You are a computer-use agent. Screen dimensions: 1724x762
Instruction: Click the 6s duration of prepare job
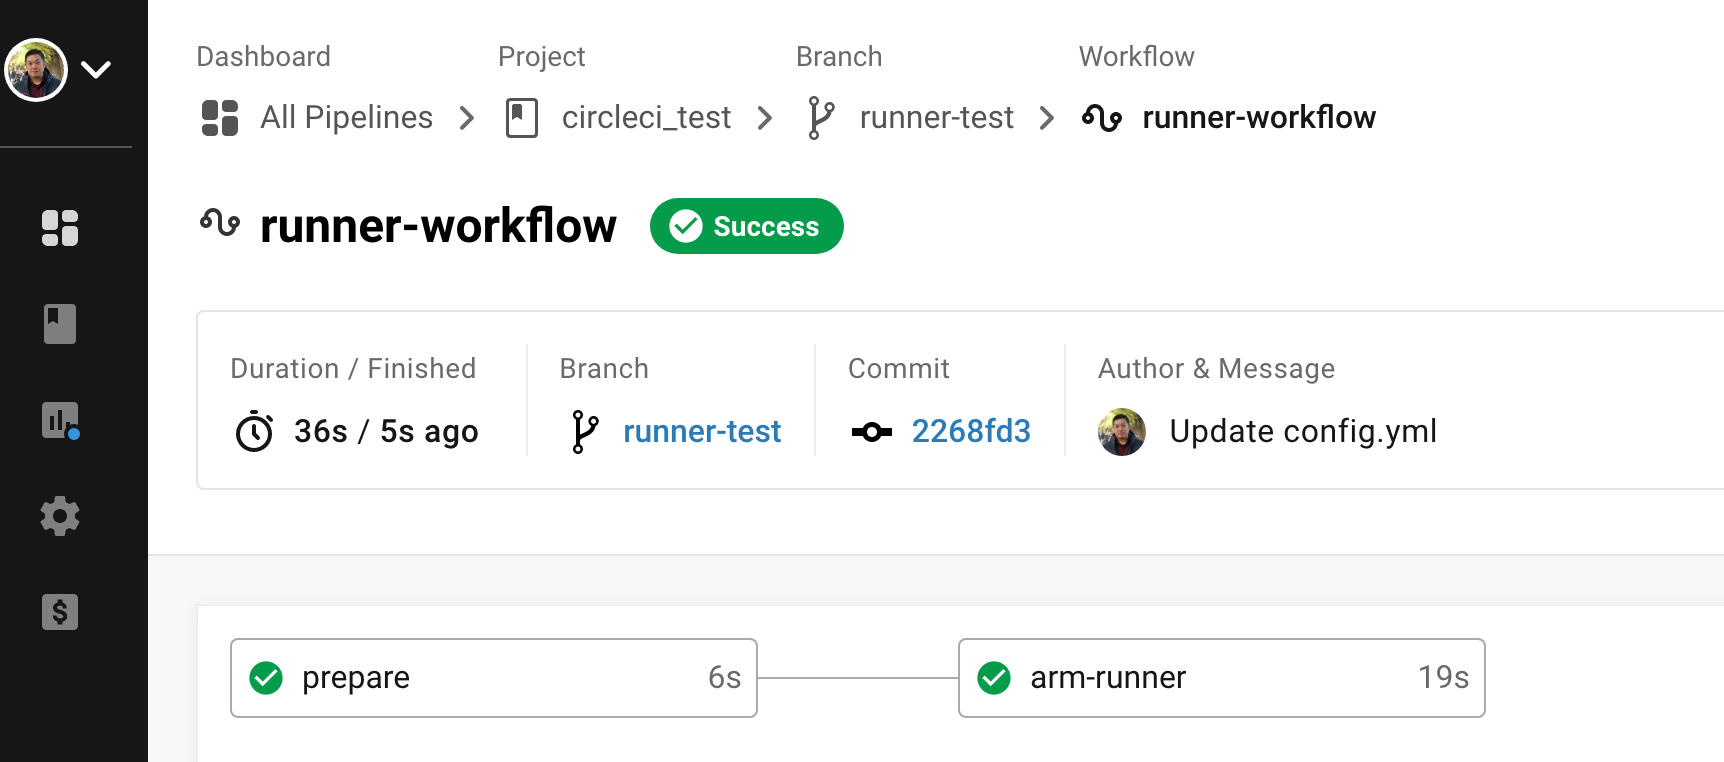tap(724, 678)
